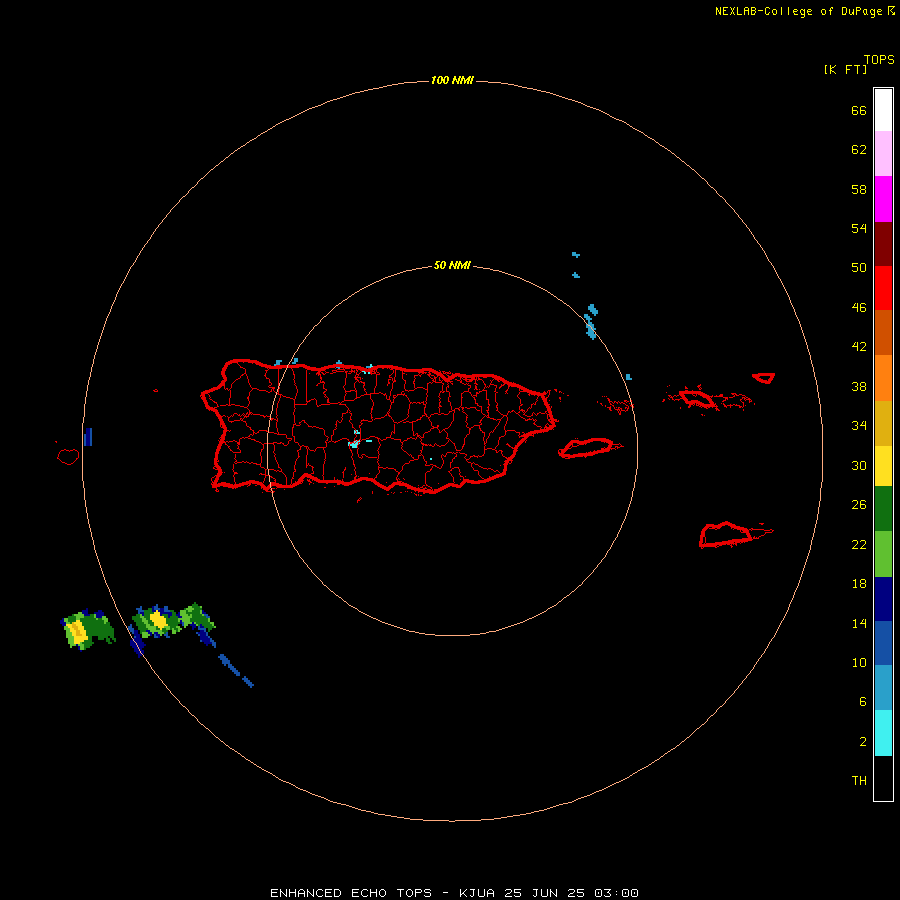Click the 03:00 timestamp in caption
The image size is (900, 900).
[616, 893]
